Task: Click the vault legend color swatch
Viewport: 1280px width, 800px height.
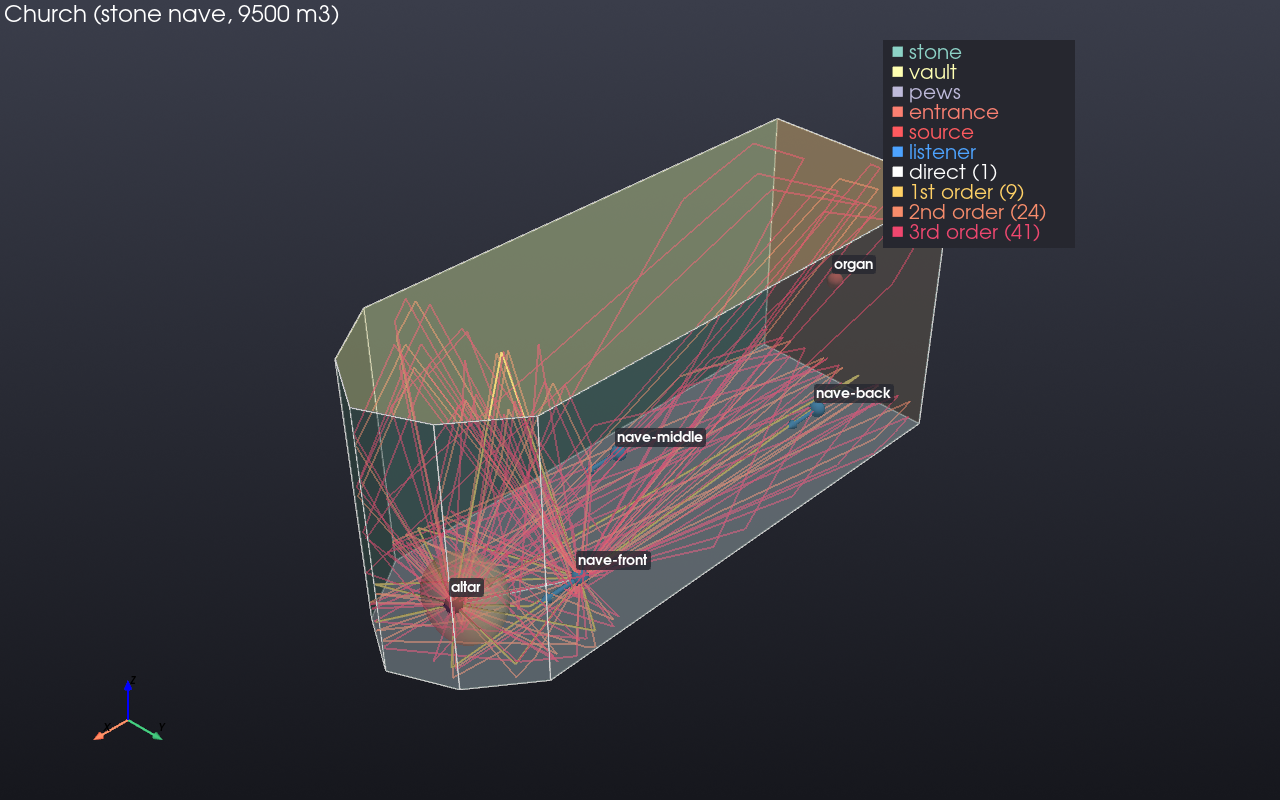Action: tap(897, 72)
